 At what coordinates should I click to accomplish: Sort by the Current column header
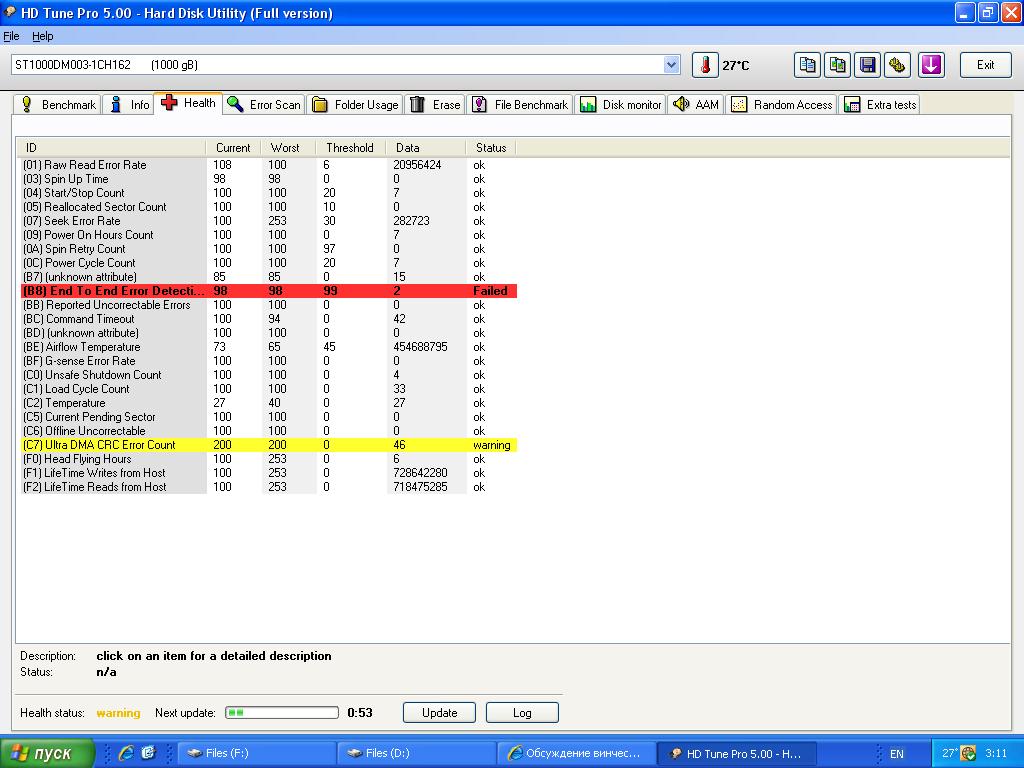(233, 148)
